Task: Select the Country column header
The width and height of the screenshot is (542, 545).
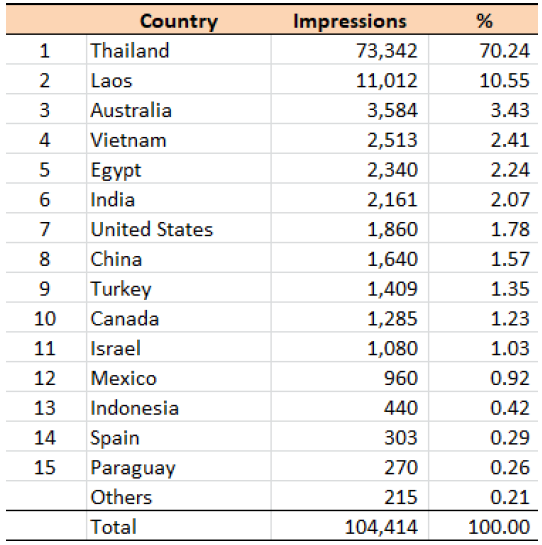Action: tap(179, 22)
